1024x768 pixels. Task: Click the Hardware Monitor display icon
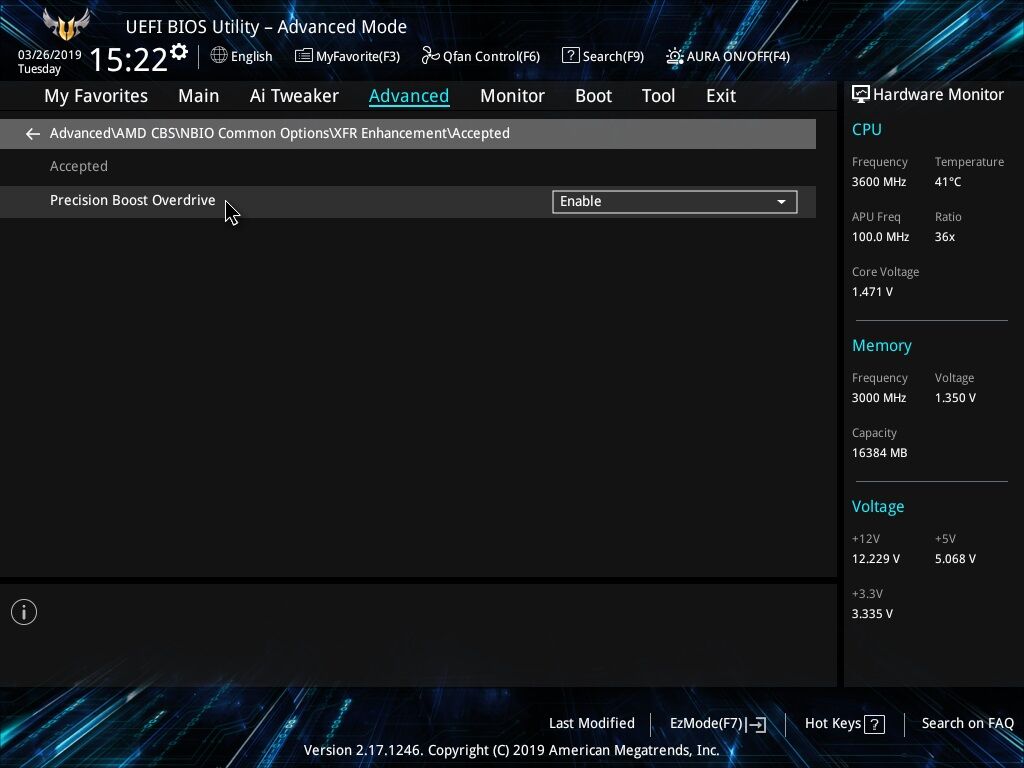click(860, 95)
